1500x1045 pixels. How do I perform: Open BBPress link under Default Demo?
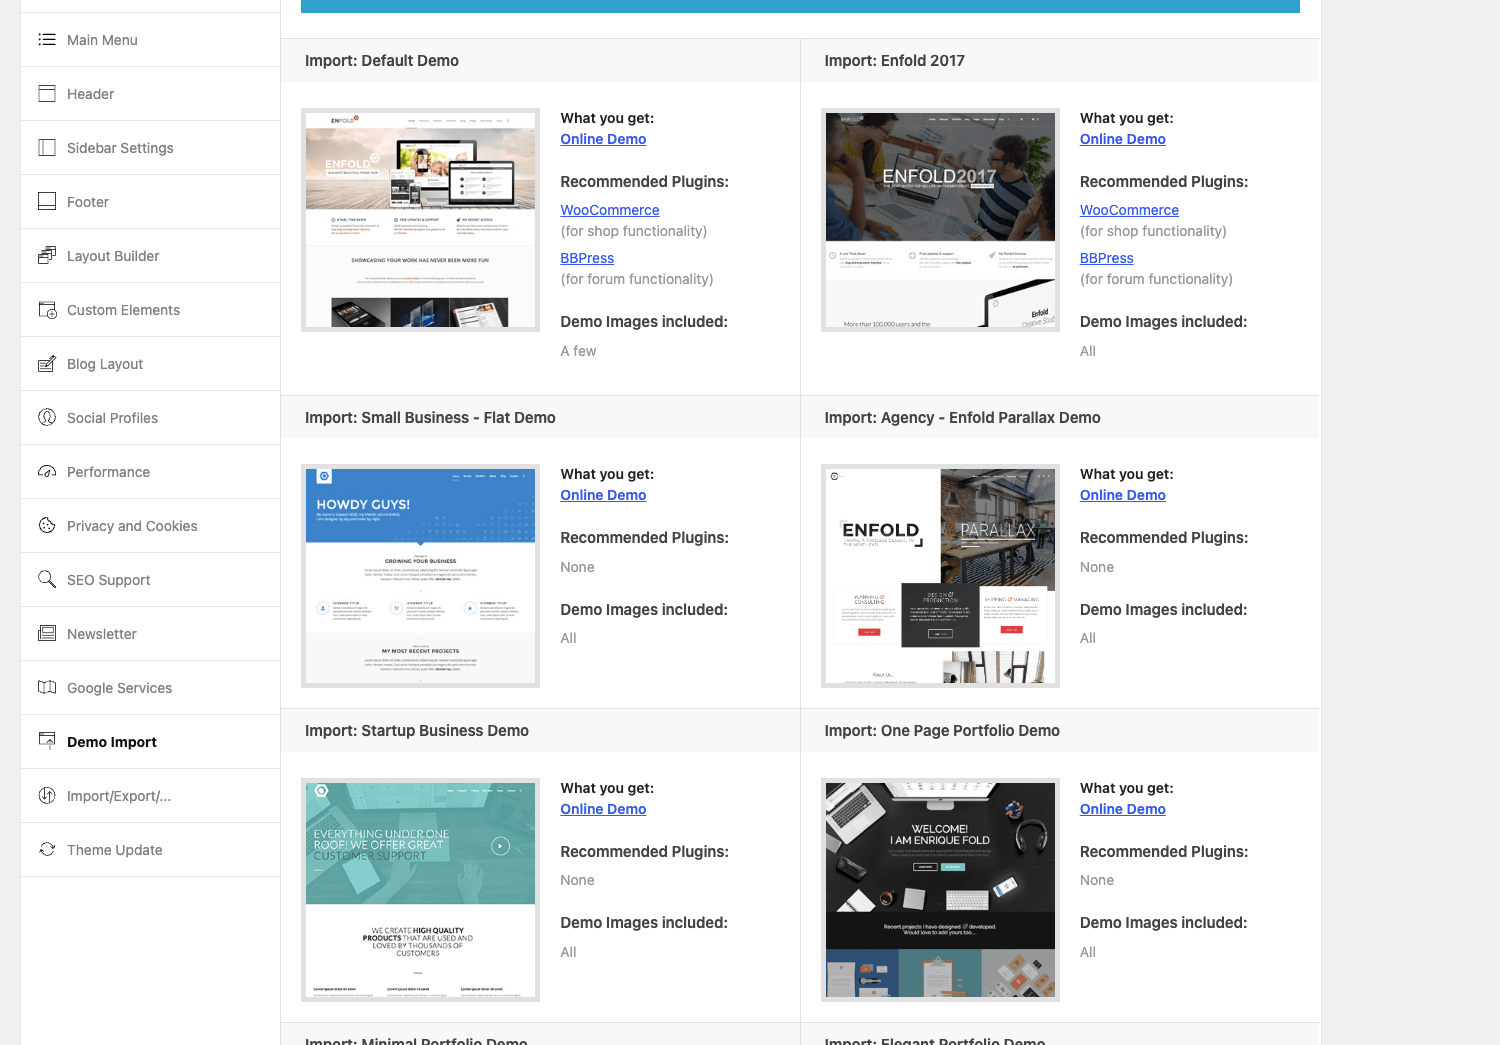(x=587, y=258)
